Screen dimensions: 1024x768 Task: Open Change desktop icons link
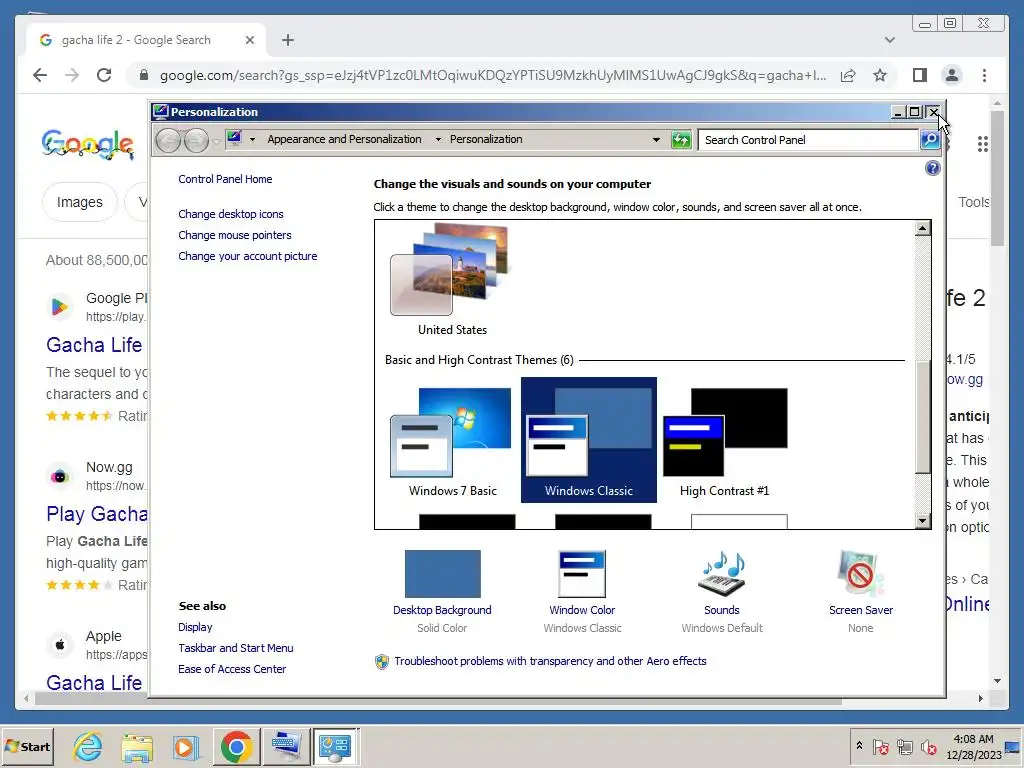[x=231, y=214]
